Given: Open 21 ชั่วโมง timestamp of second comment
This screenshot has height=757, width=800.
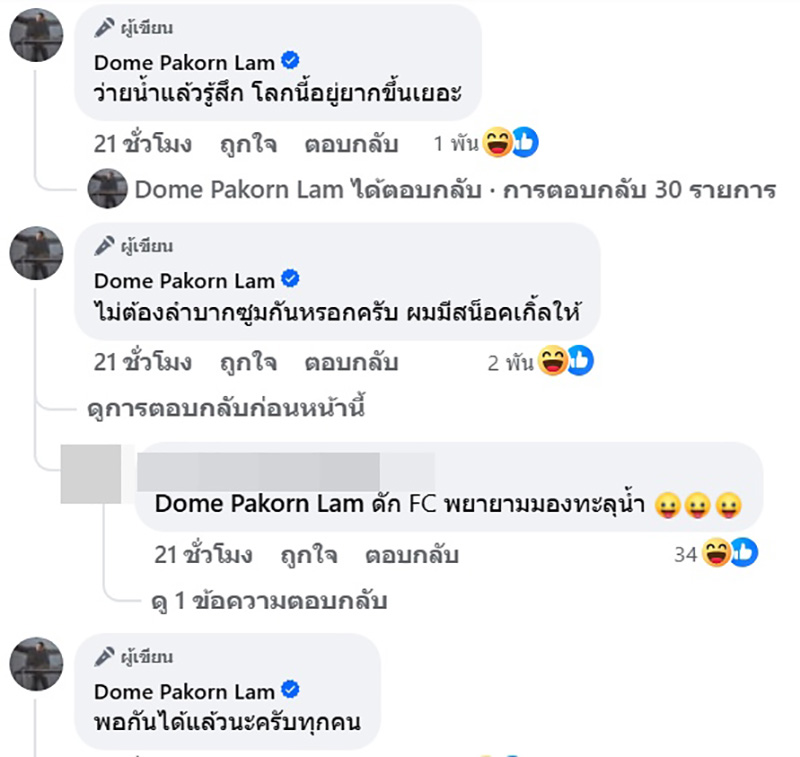Looking at the screenshot, I should (x=143, y=362).
